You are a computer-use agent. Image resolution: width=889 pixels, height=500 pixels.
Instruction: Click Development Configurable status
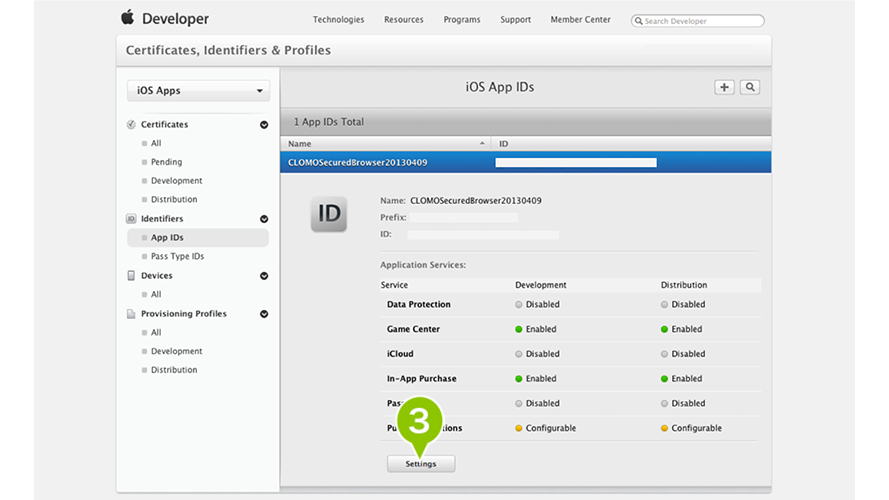coord(545,428)
